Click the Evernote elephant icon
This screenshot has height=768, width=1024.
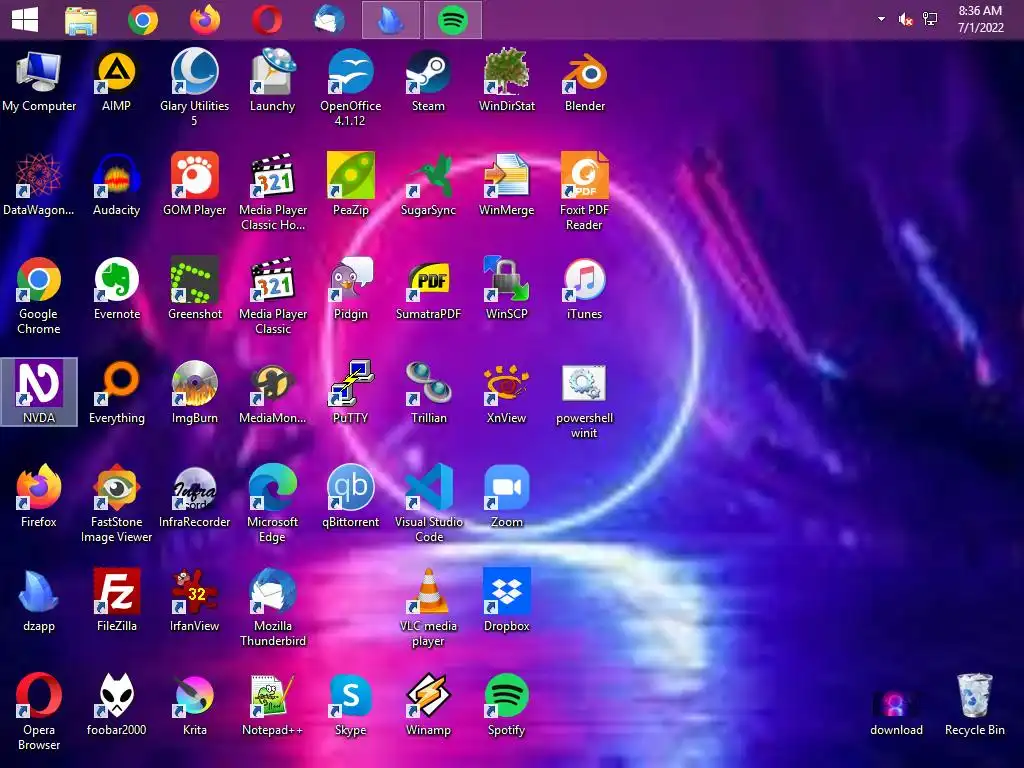coord(116,280)
